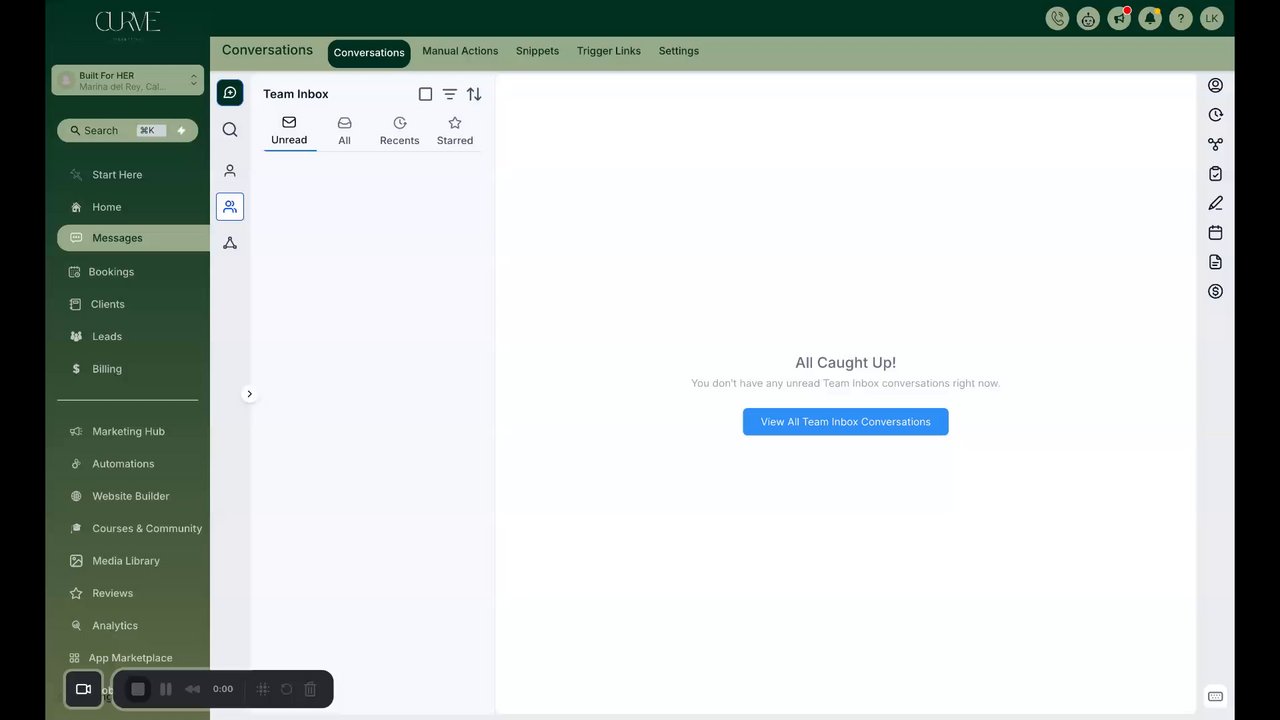Open the notes pencil icon in right rail
Image resolution: width=1280 pixels, height=720 pixels.
[x=1215, y=203]
